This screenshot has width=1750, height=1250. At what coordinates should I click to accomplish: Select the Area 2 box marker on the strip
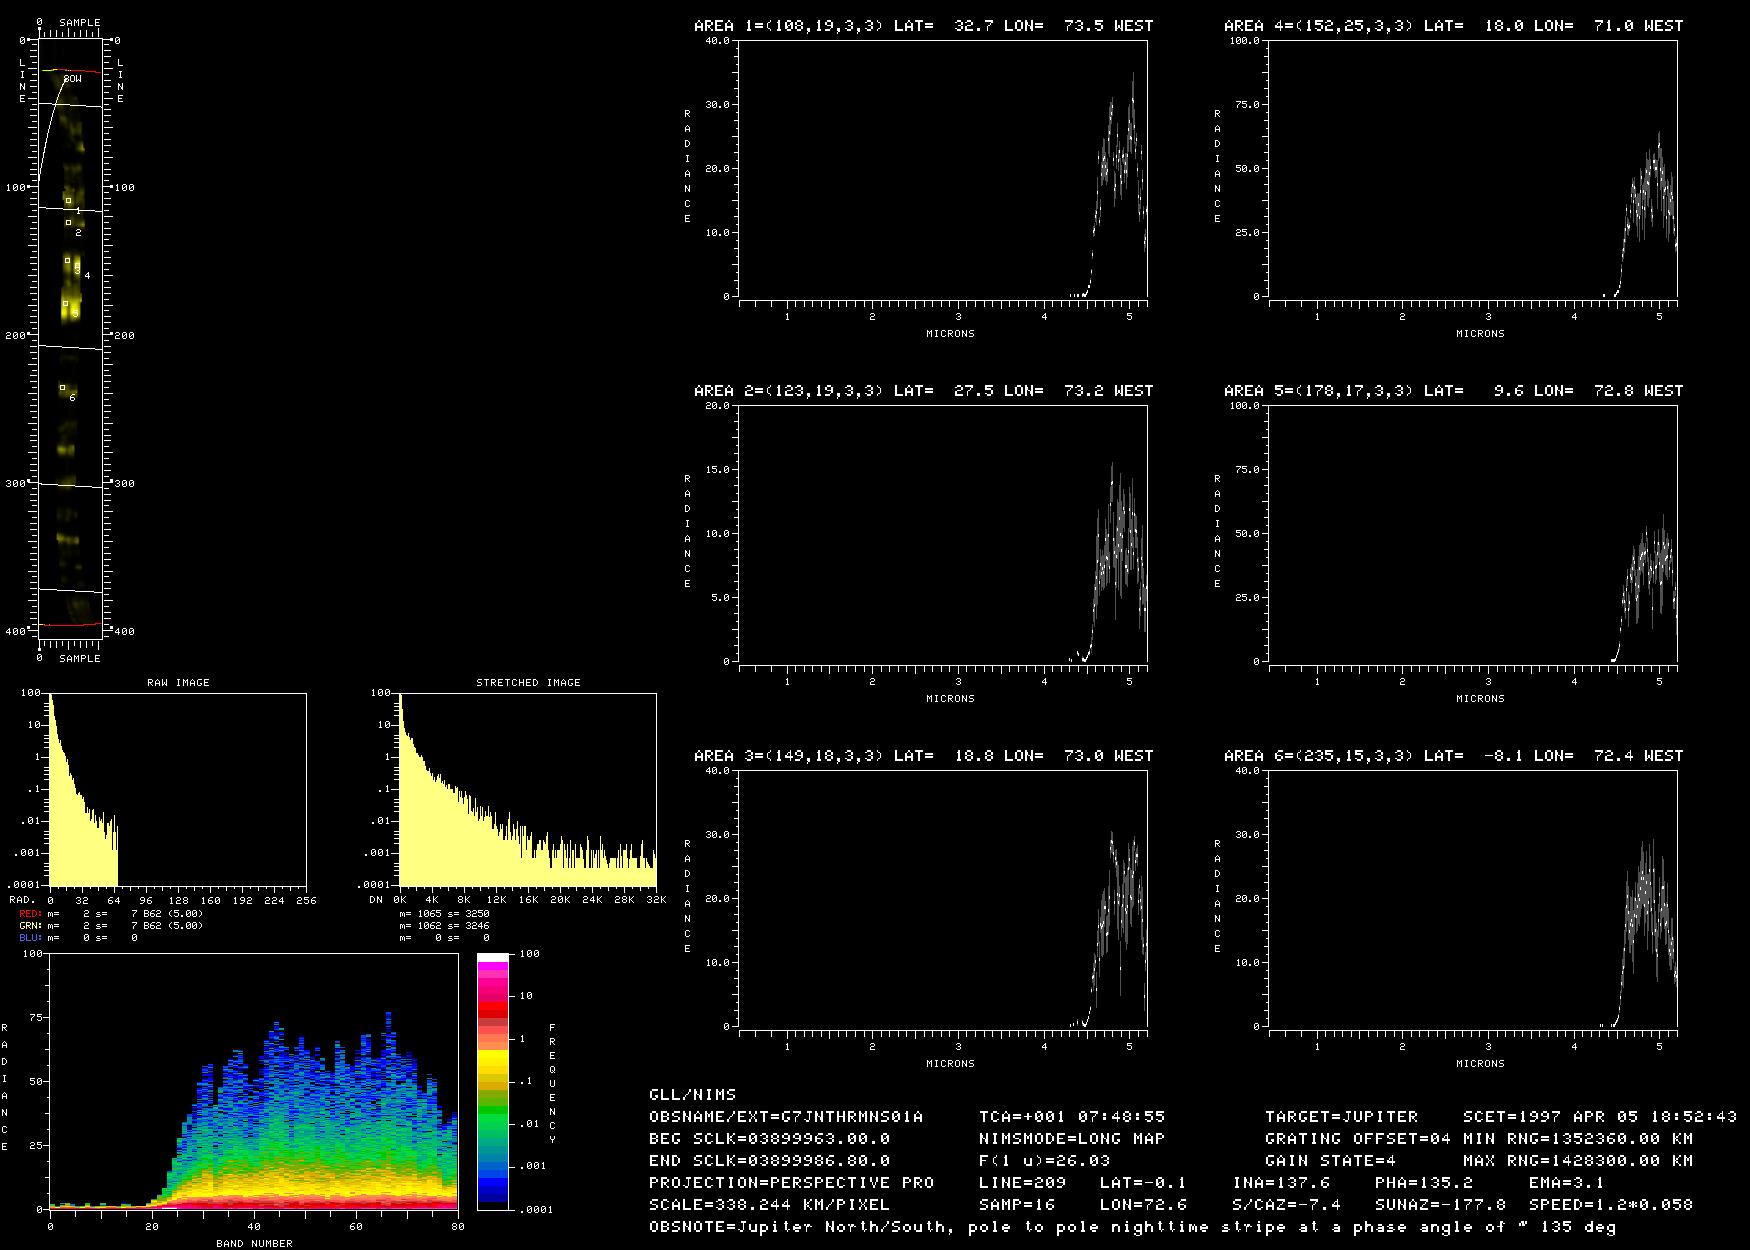pyautogui.click(x=68, y=223)
